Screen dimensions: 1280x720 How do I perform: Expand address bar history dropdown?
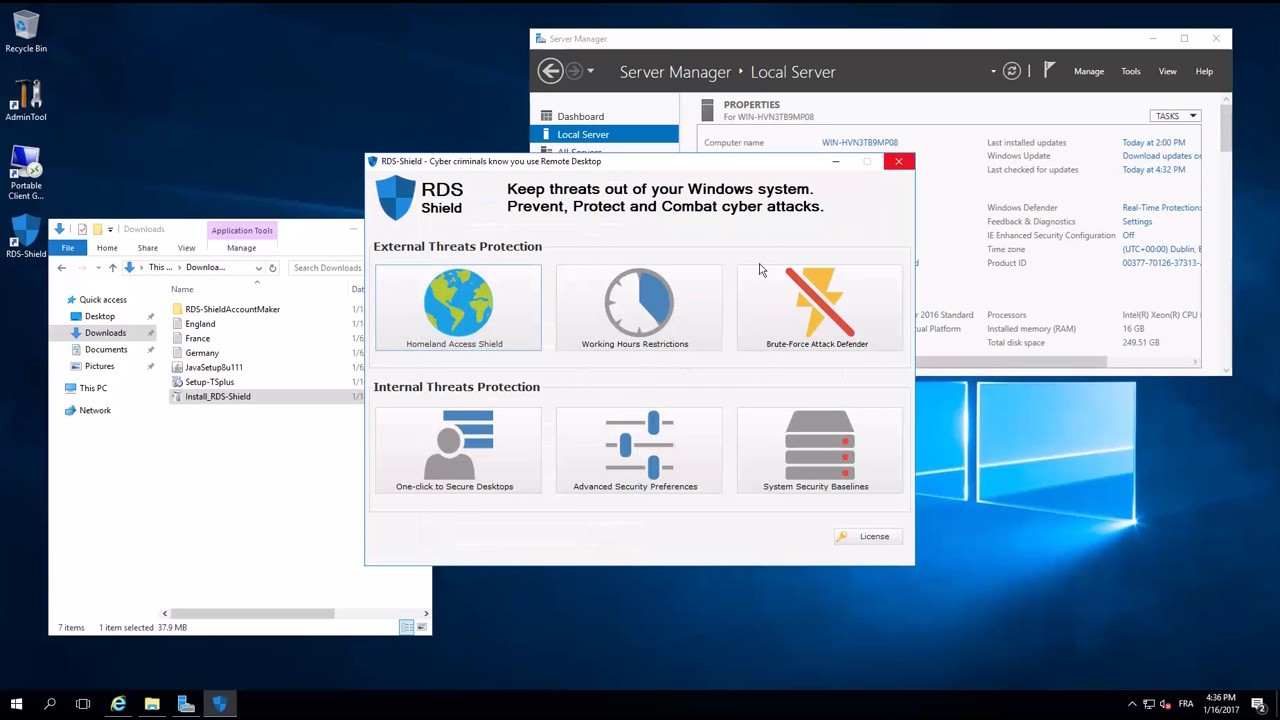(x=258, y=268)
